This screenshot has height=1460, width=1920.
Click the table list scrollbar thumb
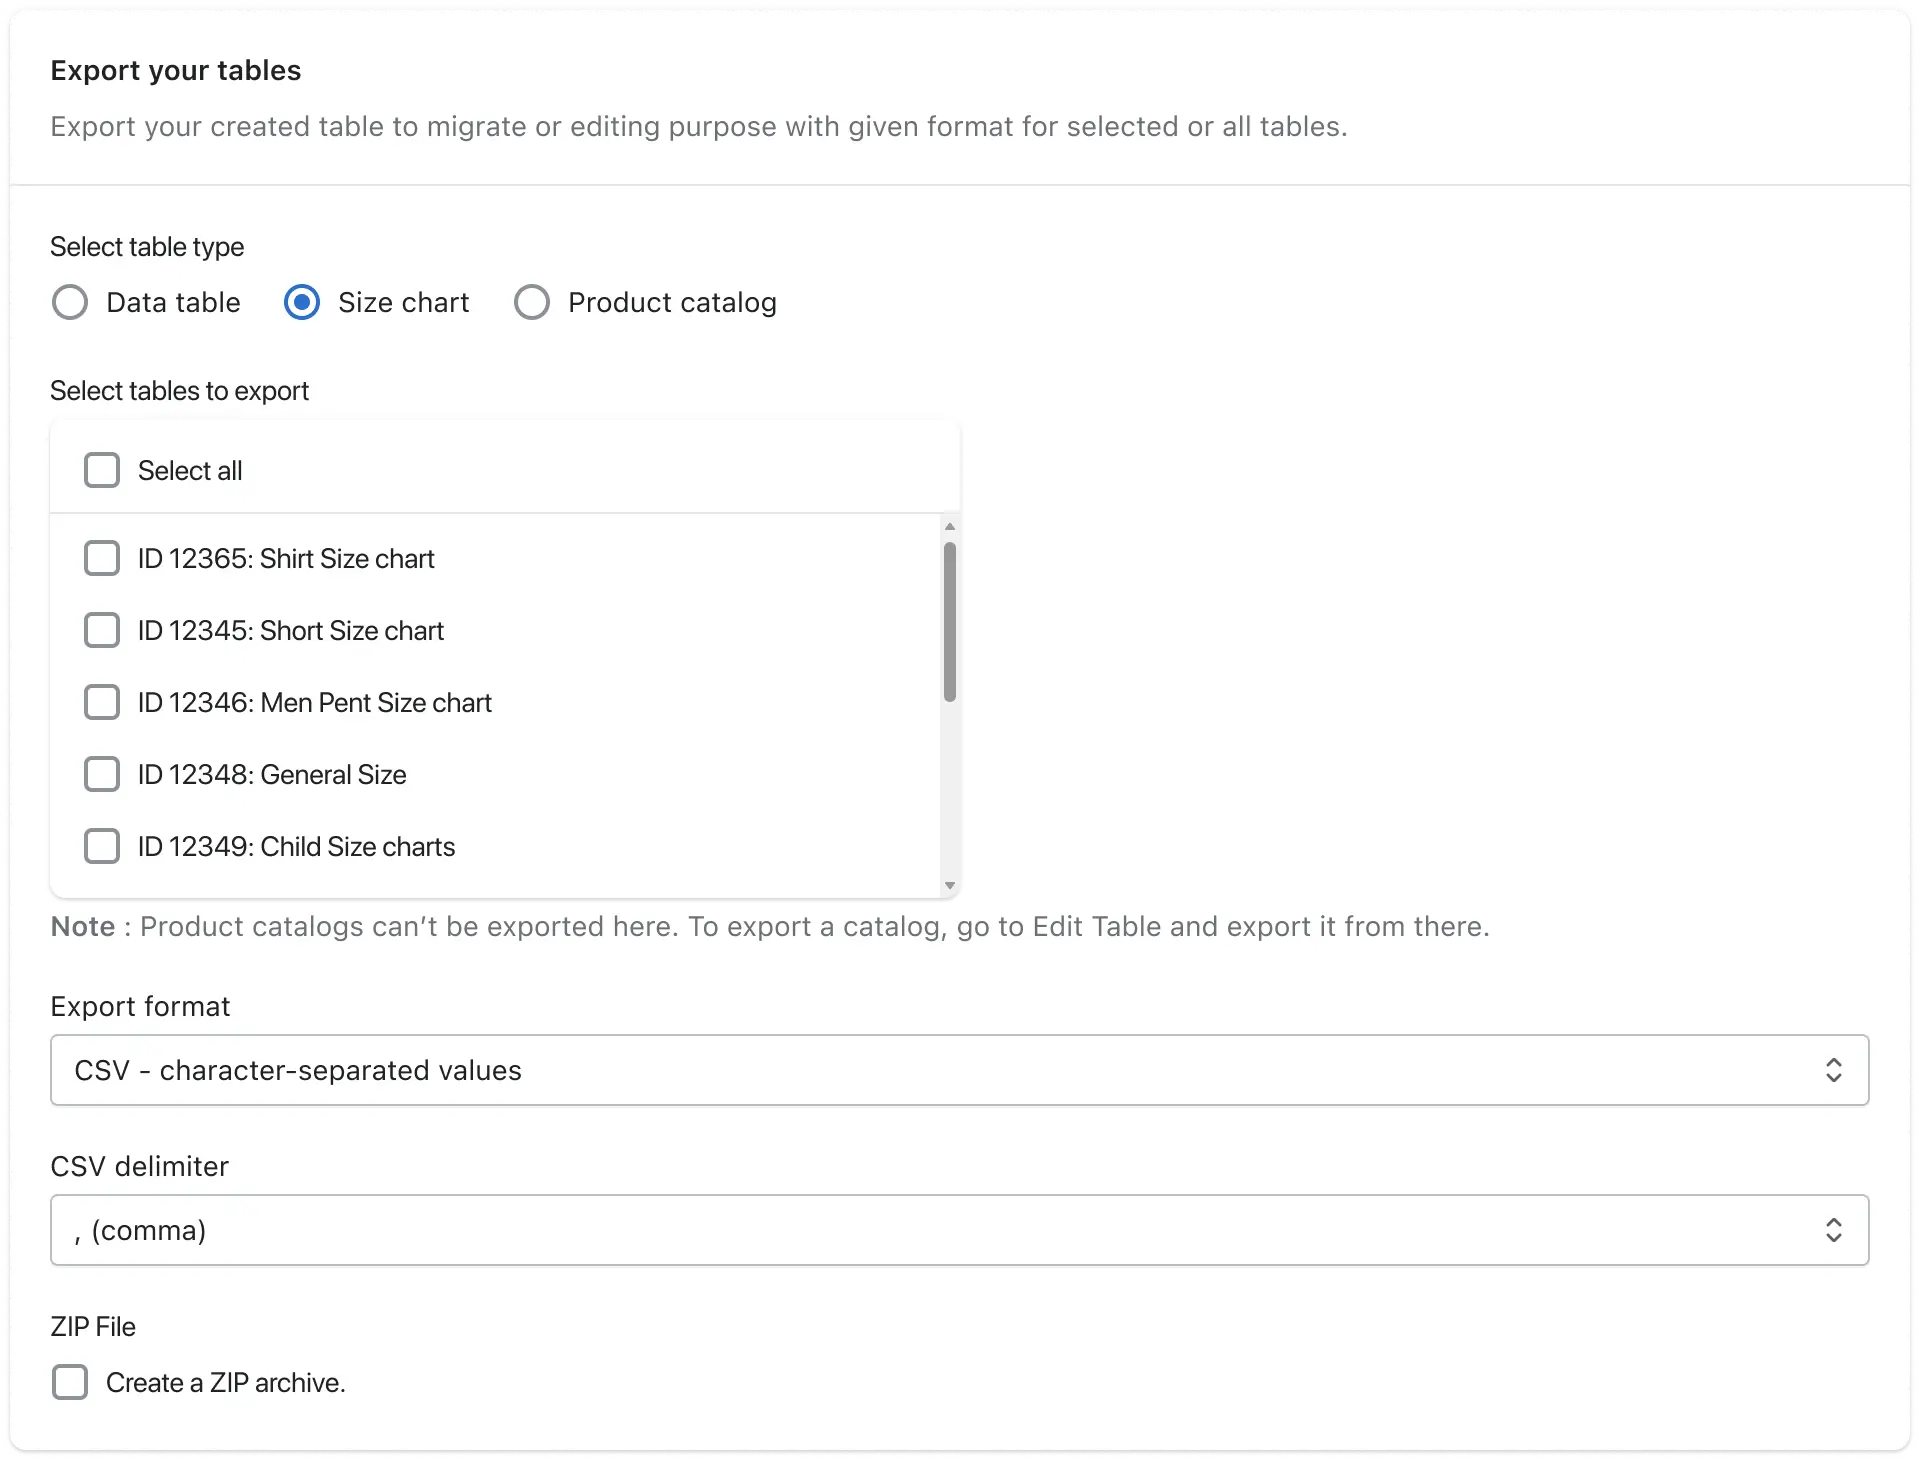coord(950,622)
